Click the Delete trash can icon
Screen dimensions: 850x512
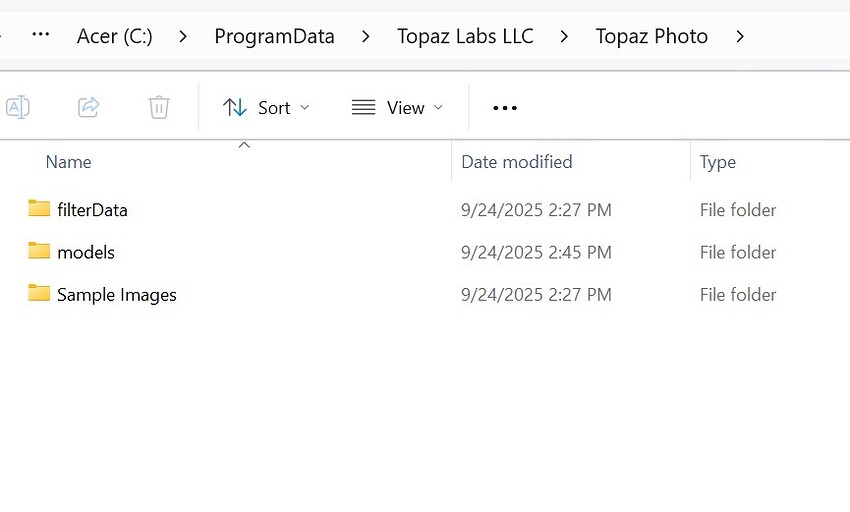(159, 107)
